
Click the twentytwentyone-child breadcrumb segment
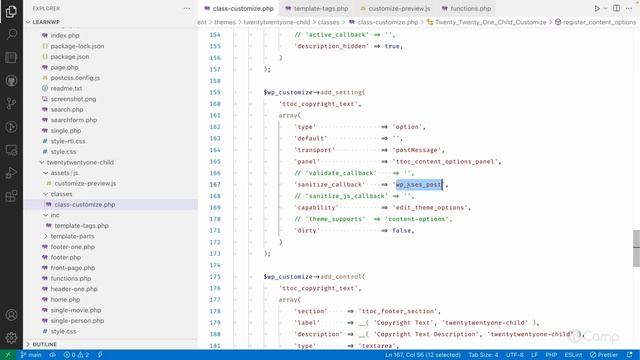[277, 22]
